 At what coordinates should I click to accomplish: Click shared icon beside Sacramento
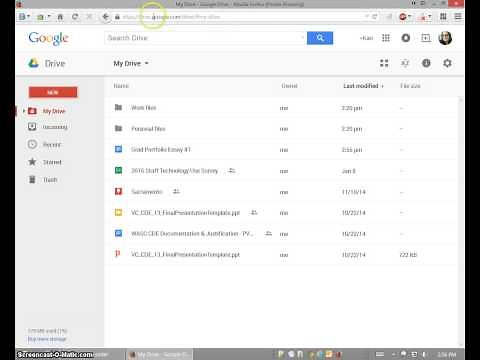(x=176, y=191)
